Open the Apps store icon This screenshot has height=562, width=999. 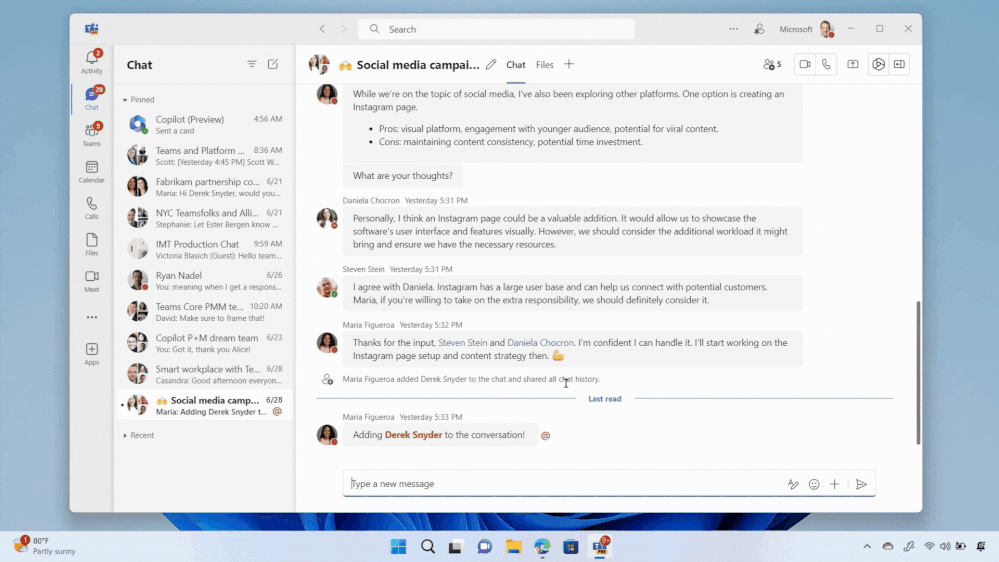tap(92, 353)
